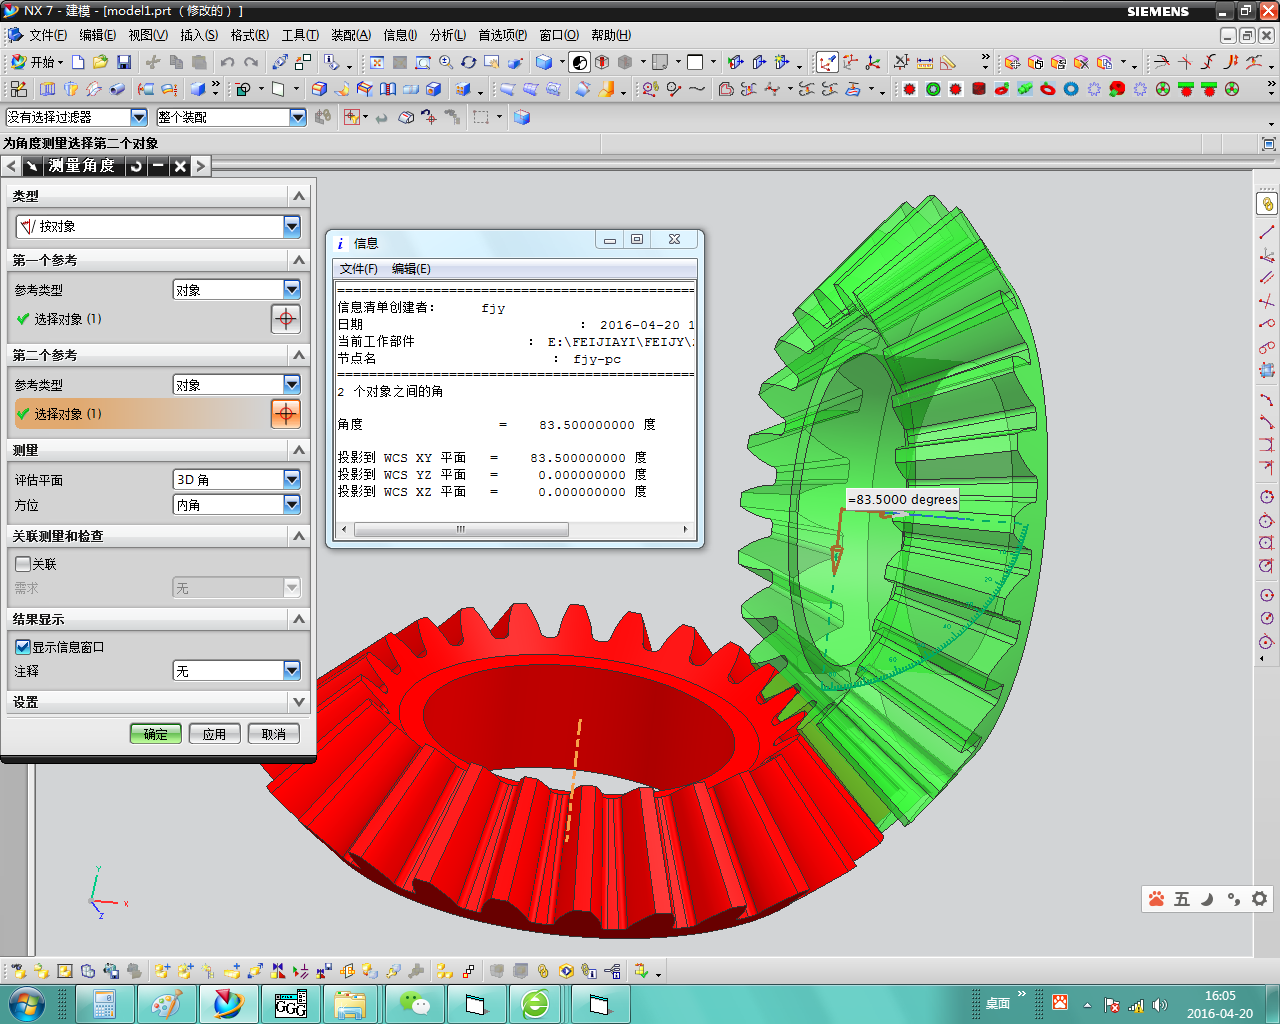Click the 开始 start button
Viewport: 1280px width, 1024px height.
click(x=36, y=62)
